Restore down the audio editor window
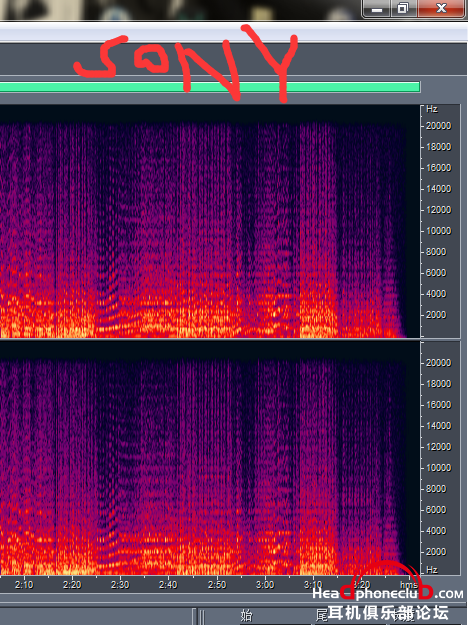Image resolution: width=468 pixels, height=625 pixels. click(403, 8)
